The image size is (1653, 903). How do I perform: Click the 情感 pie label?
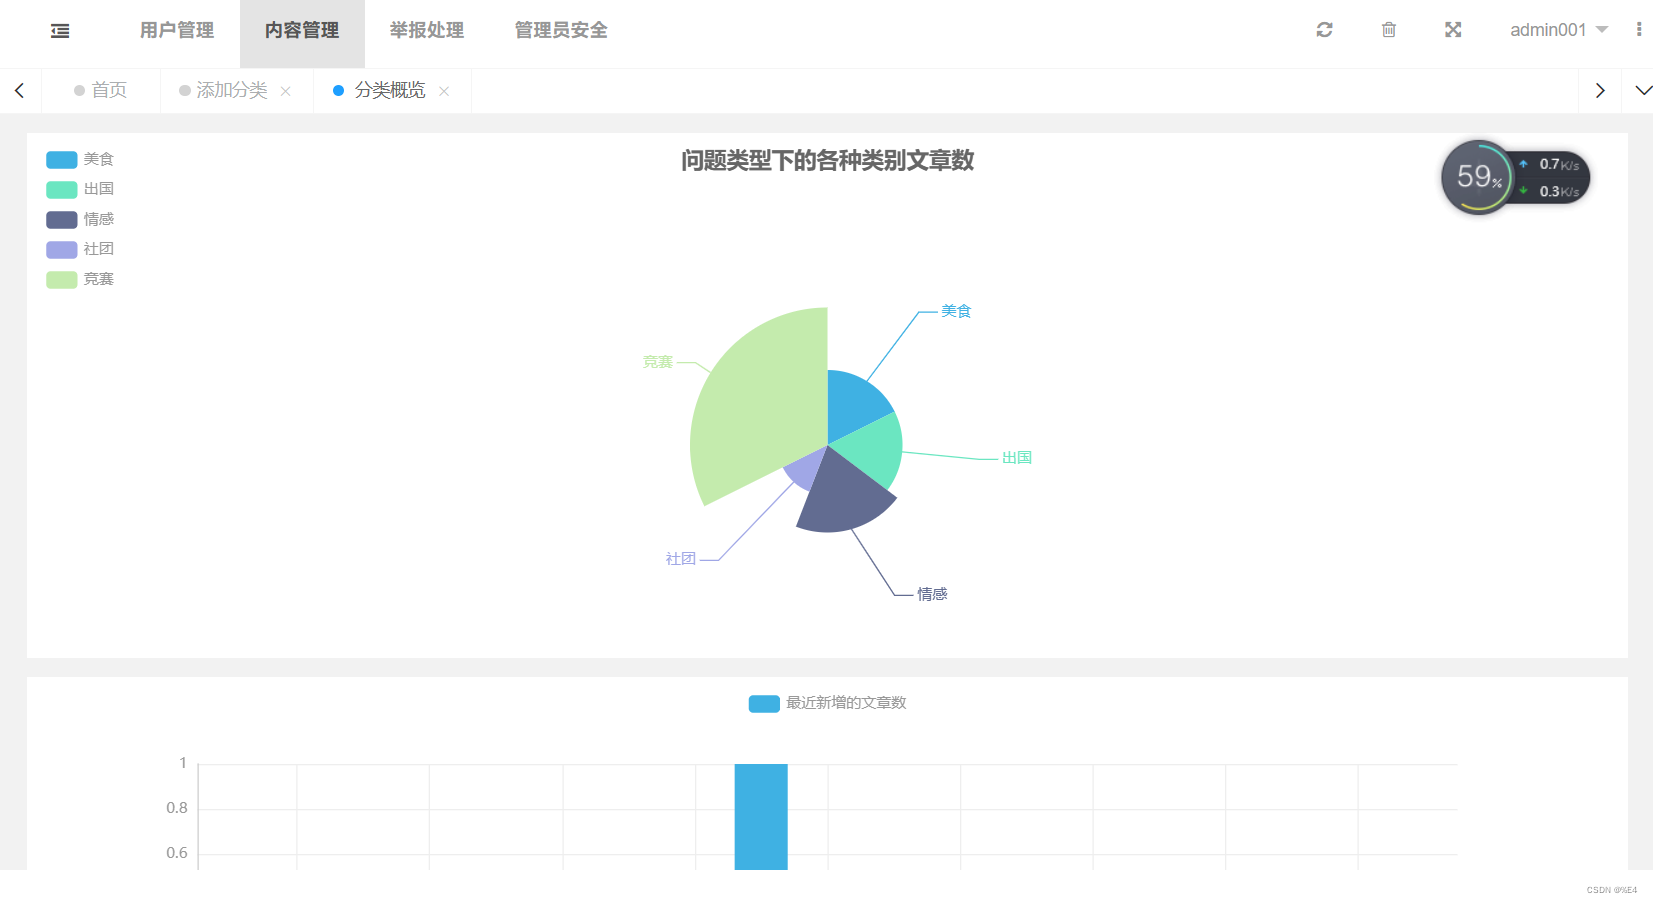pos(932,594)
